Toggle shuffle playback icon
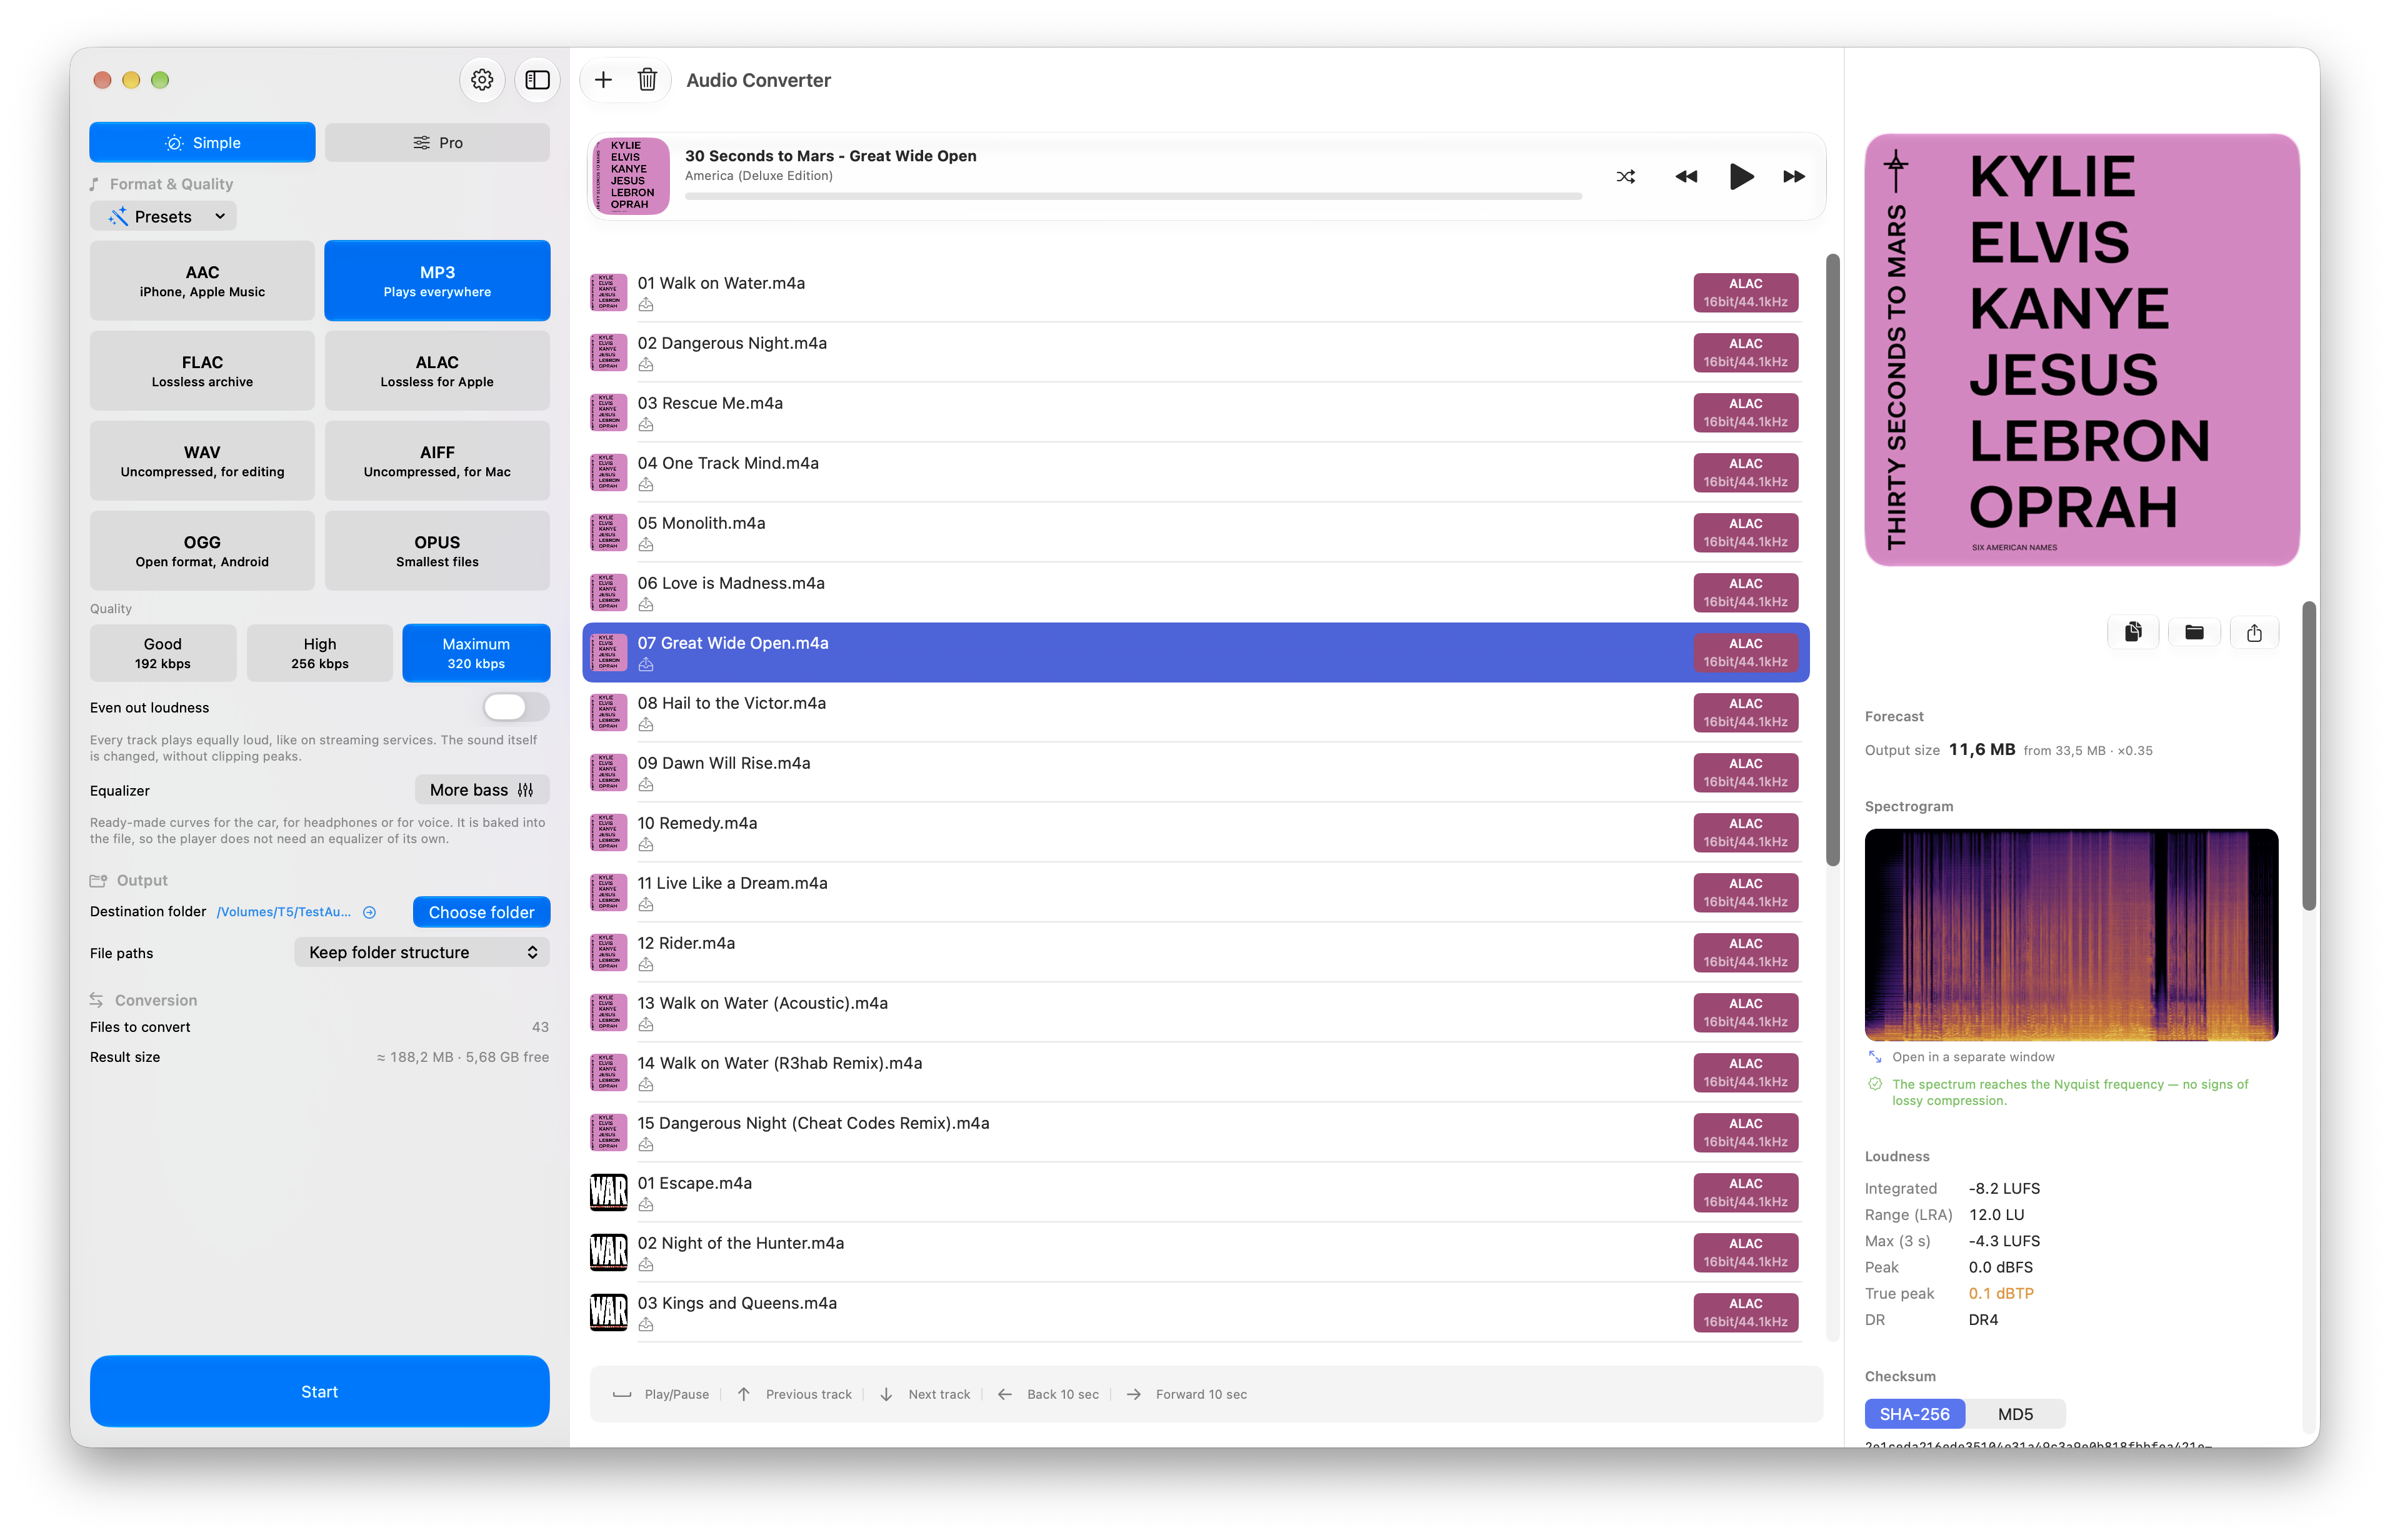2390x1540 pixels. click(x=1625, y=177)
